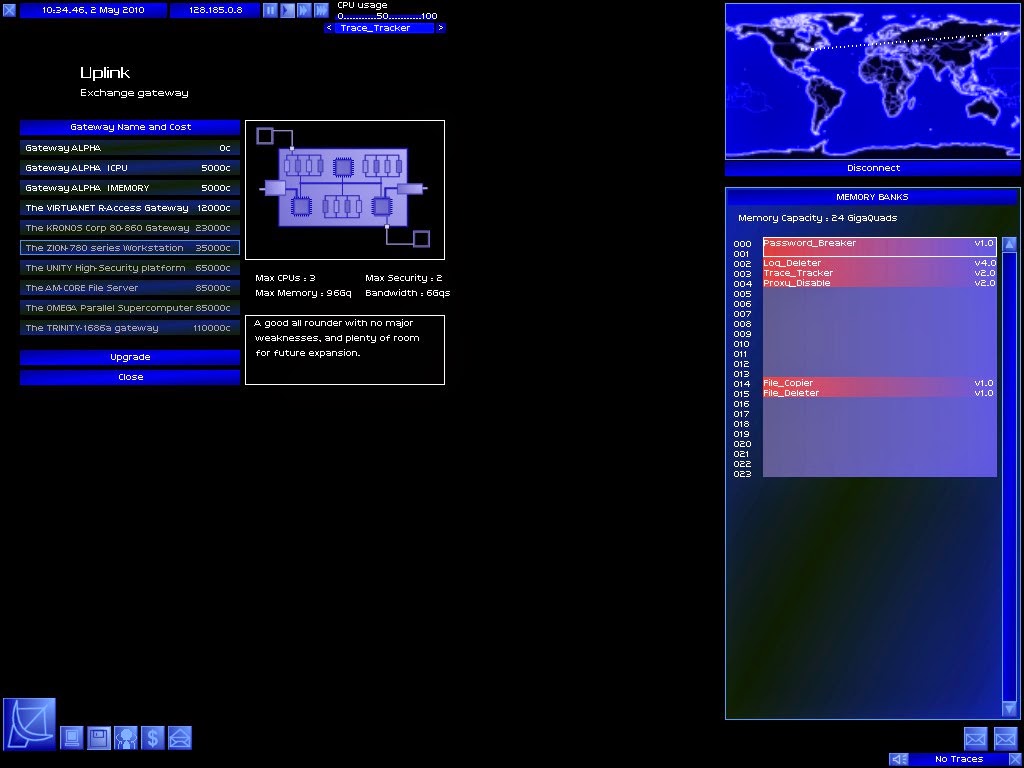Open the unread email envelope near No Traces
Image resolution: width=1024 pixels, height=768 pixels.
975,738
